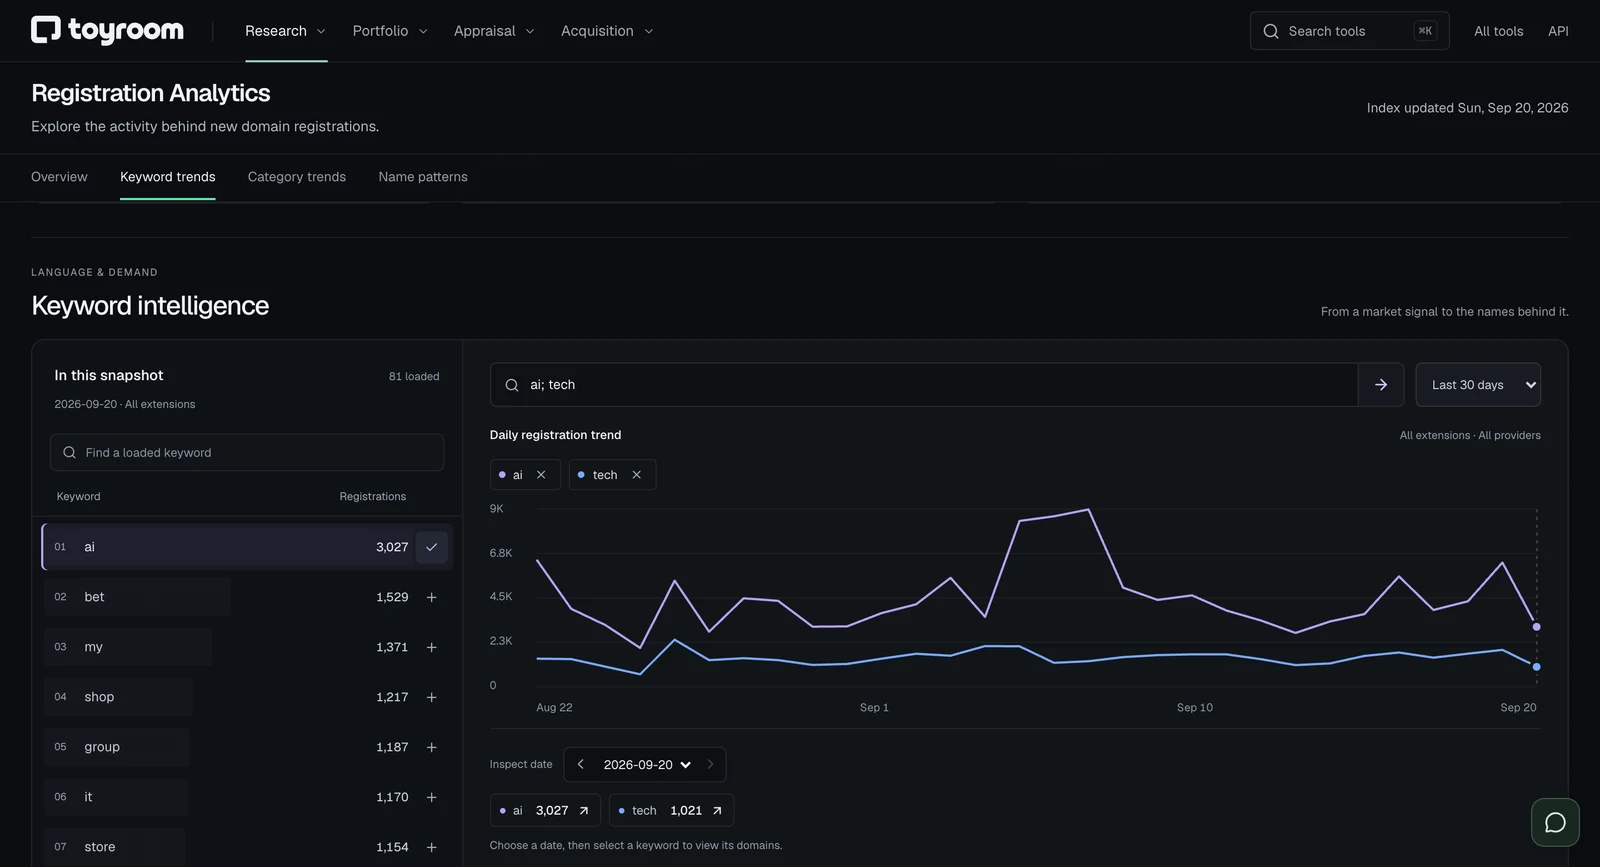Image resolution: width=1600 pixels, height=867 pixels.
Task: Add the it keyword to chart
Action: pyautogui.click(x=432, y=797)
